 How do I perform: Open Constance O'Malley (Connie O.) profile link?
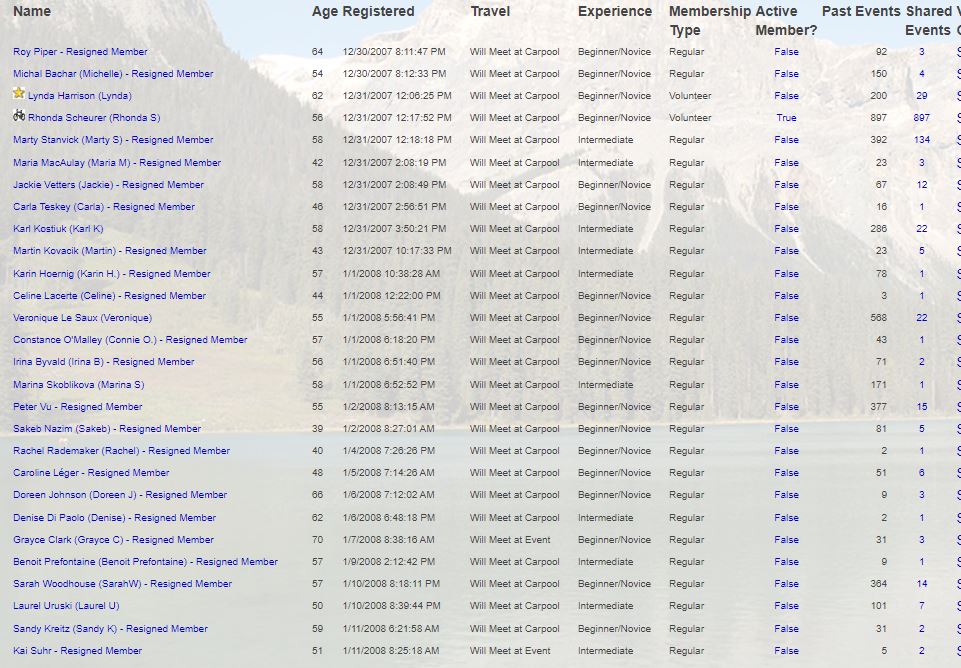tap(130, 340)
